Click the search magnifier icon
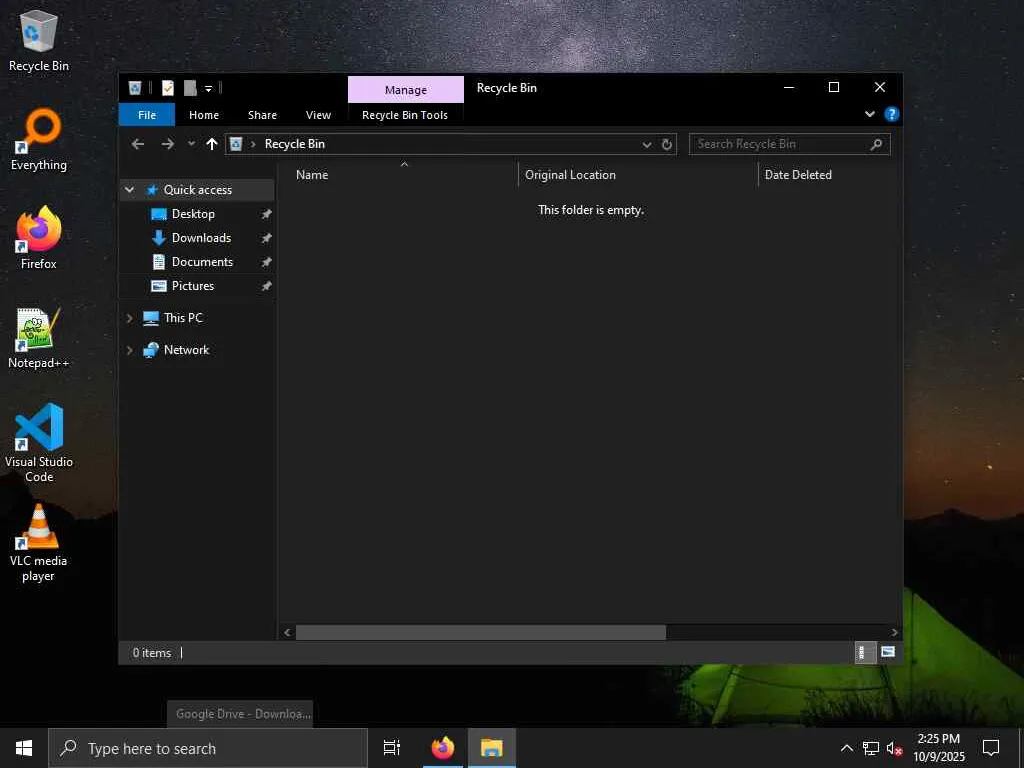1024x768 pixels. point(876,144)
